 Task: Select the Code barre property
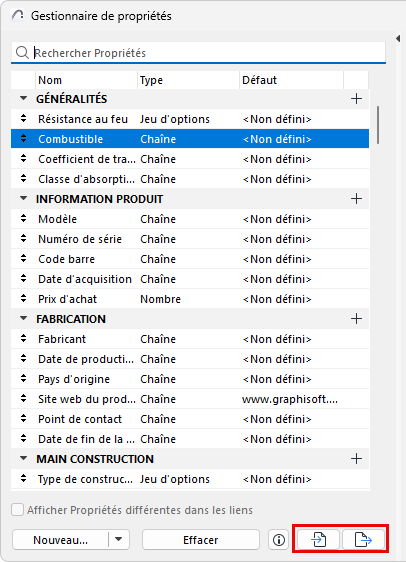[x=190, y=259]
